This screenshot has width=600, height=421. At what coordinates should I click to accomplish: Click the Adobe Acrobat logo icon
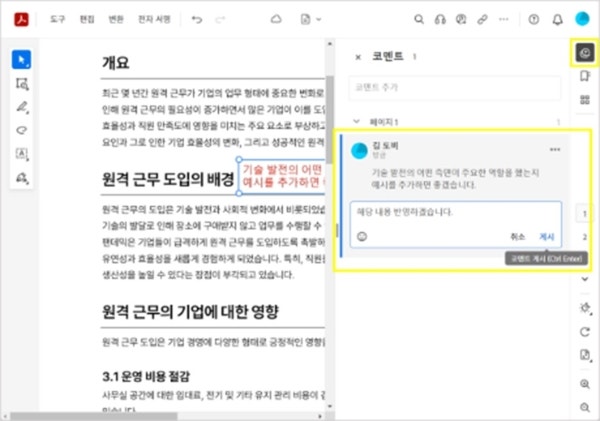coord(21,19)
